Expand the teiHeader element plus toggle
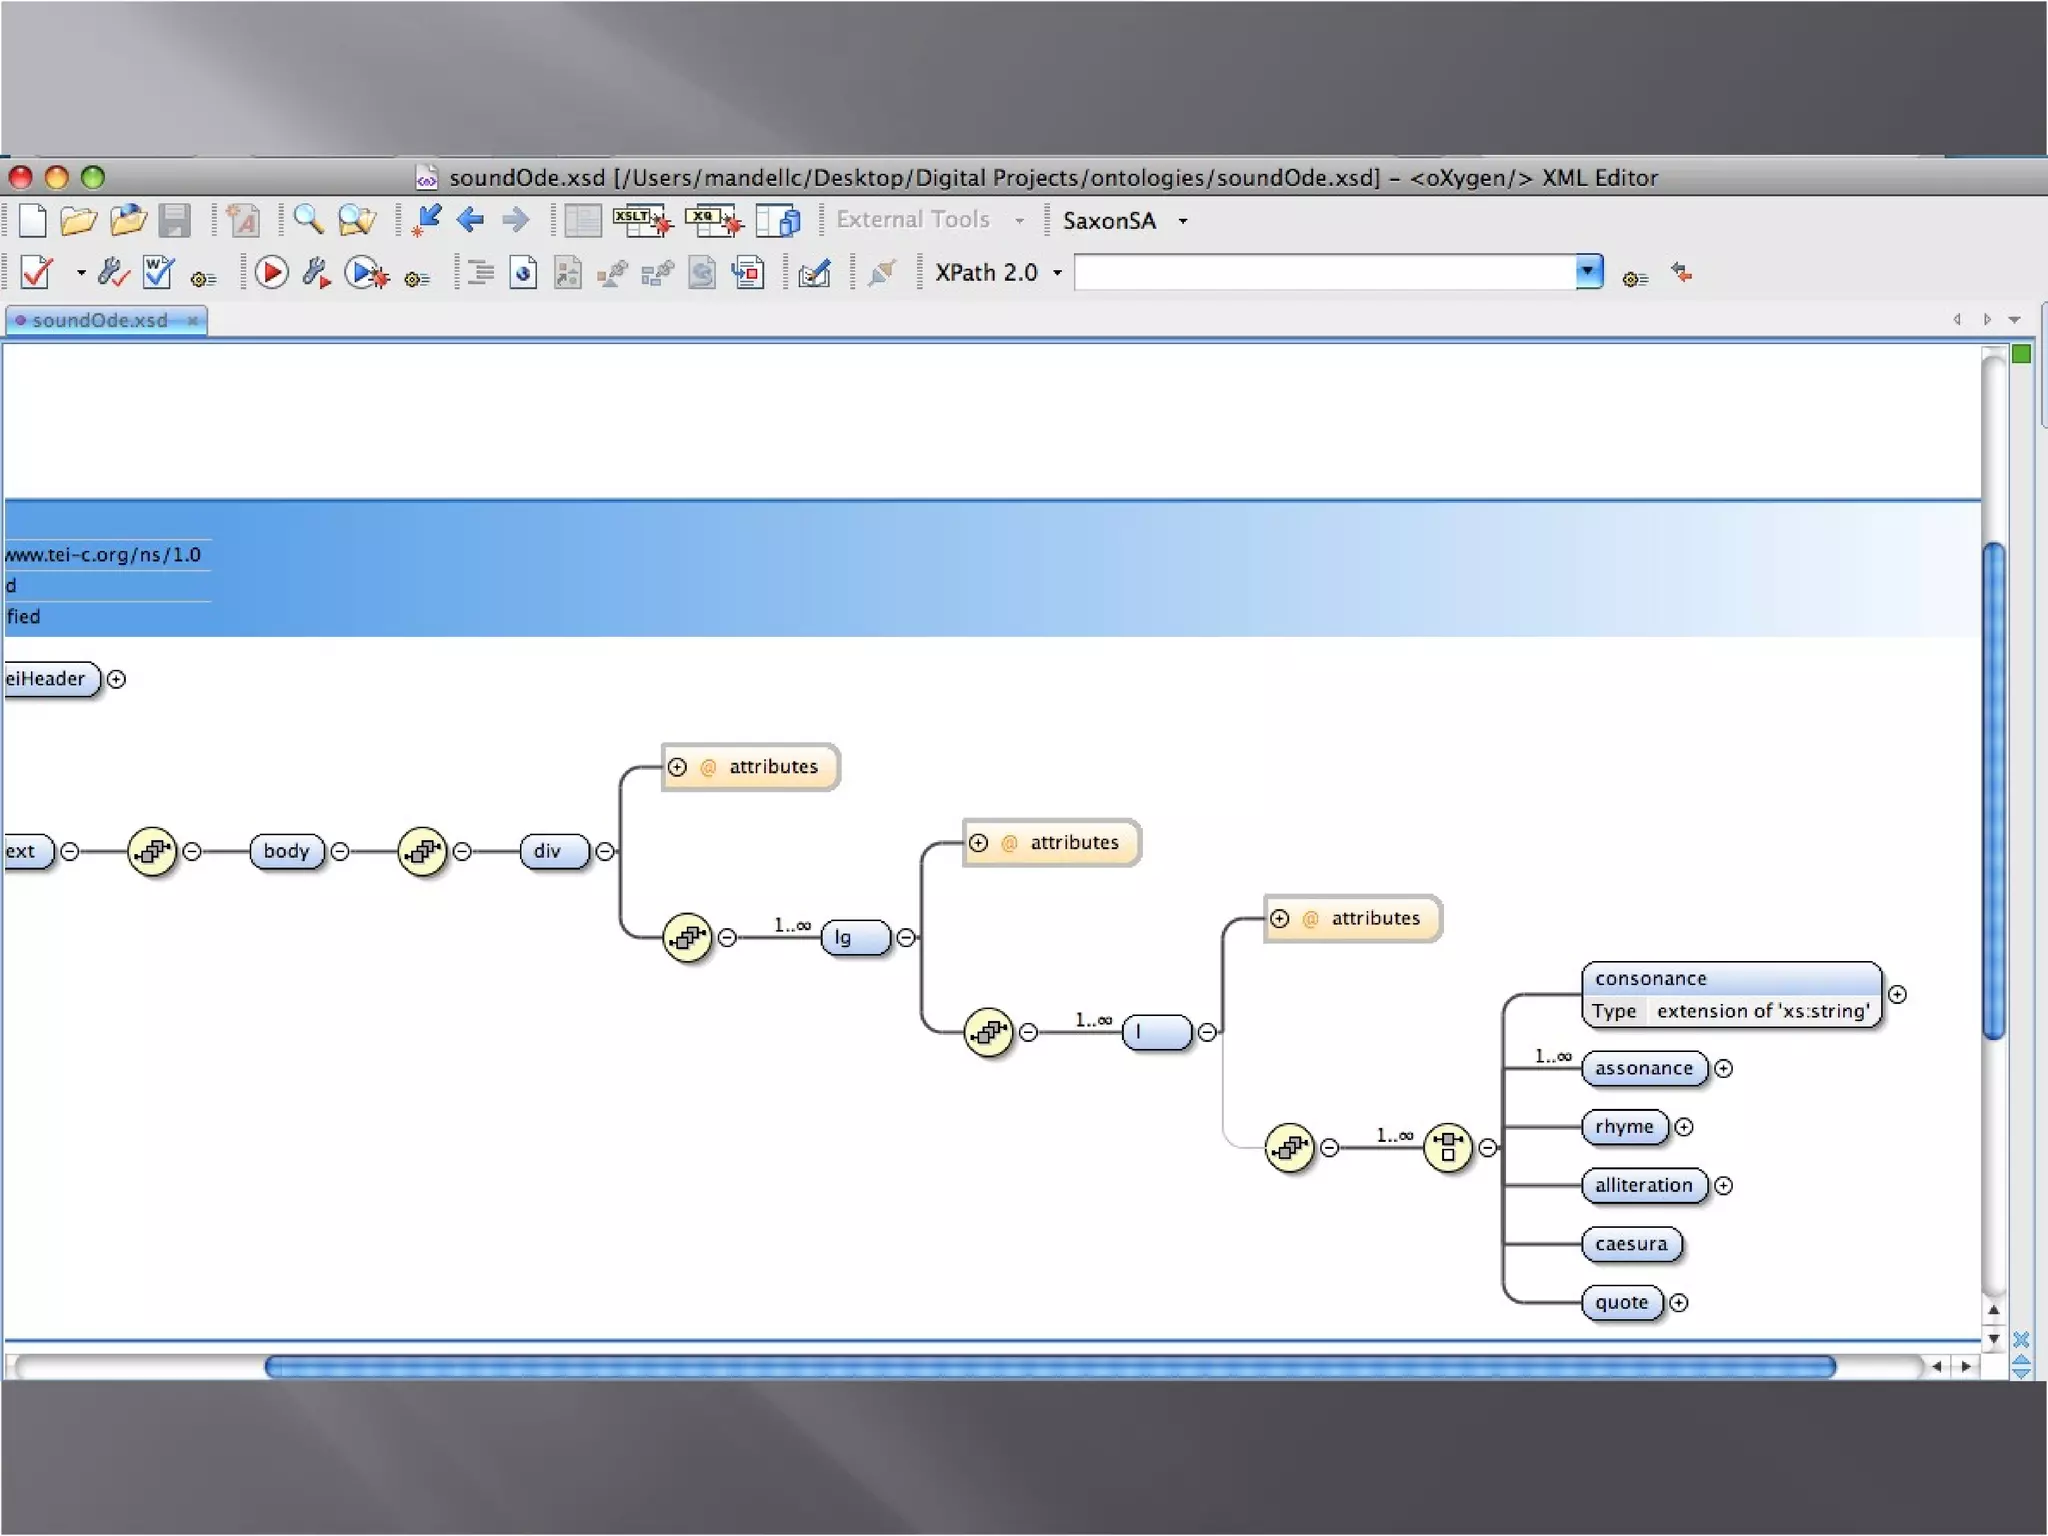Screen dimensions: 2048x1536 tap(117, 680)
